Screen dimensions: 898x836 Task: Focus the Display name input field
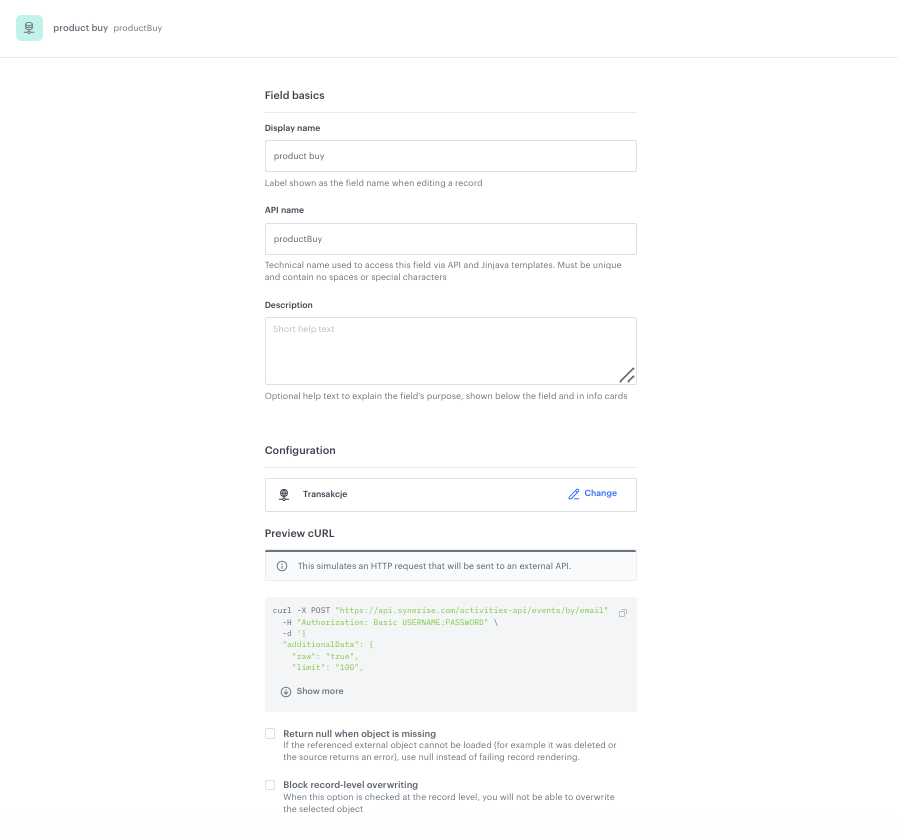(450, 156)
